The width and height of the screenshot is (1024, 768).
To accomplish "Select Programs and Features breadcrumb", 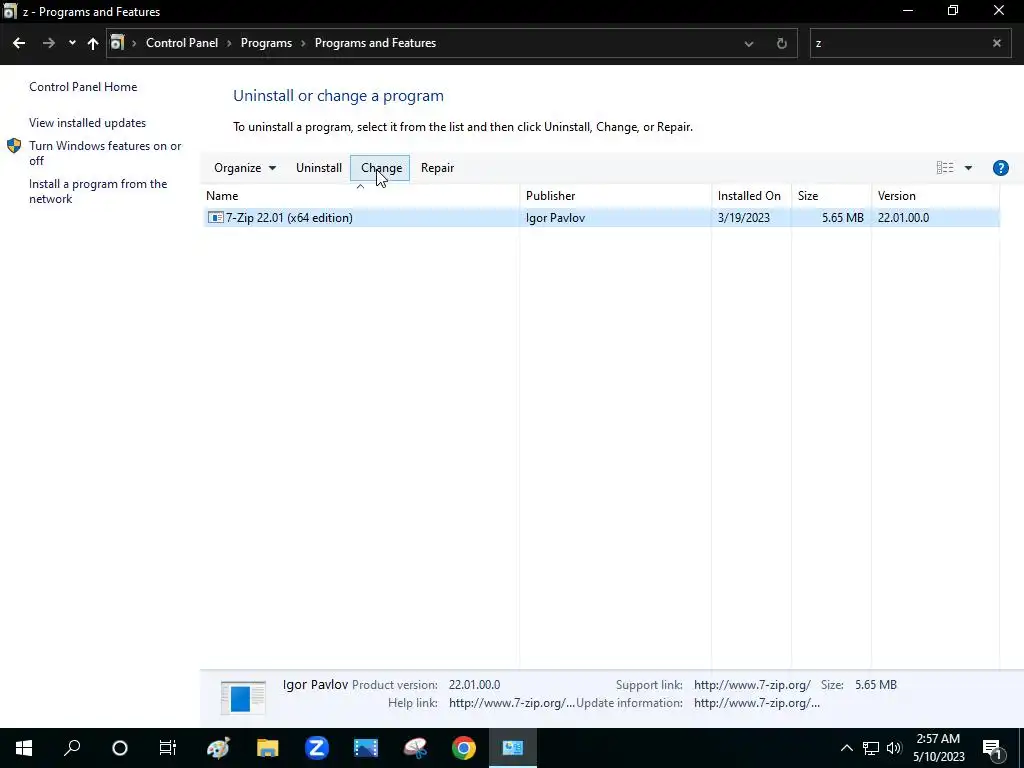I will (x=375, y=43).
